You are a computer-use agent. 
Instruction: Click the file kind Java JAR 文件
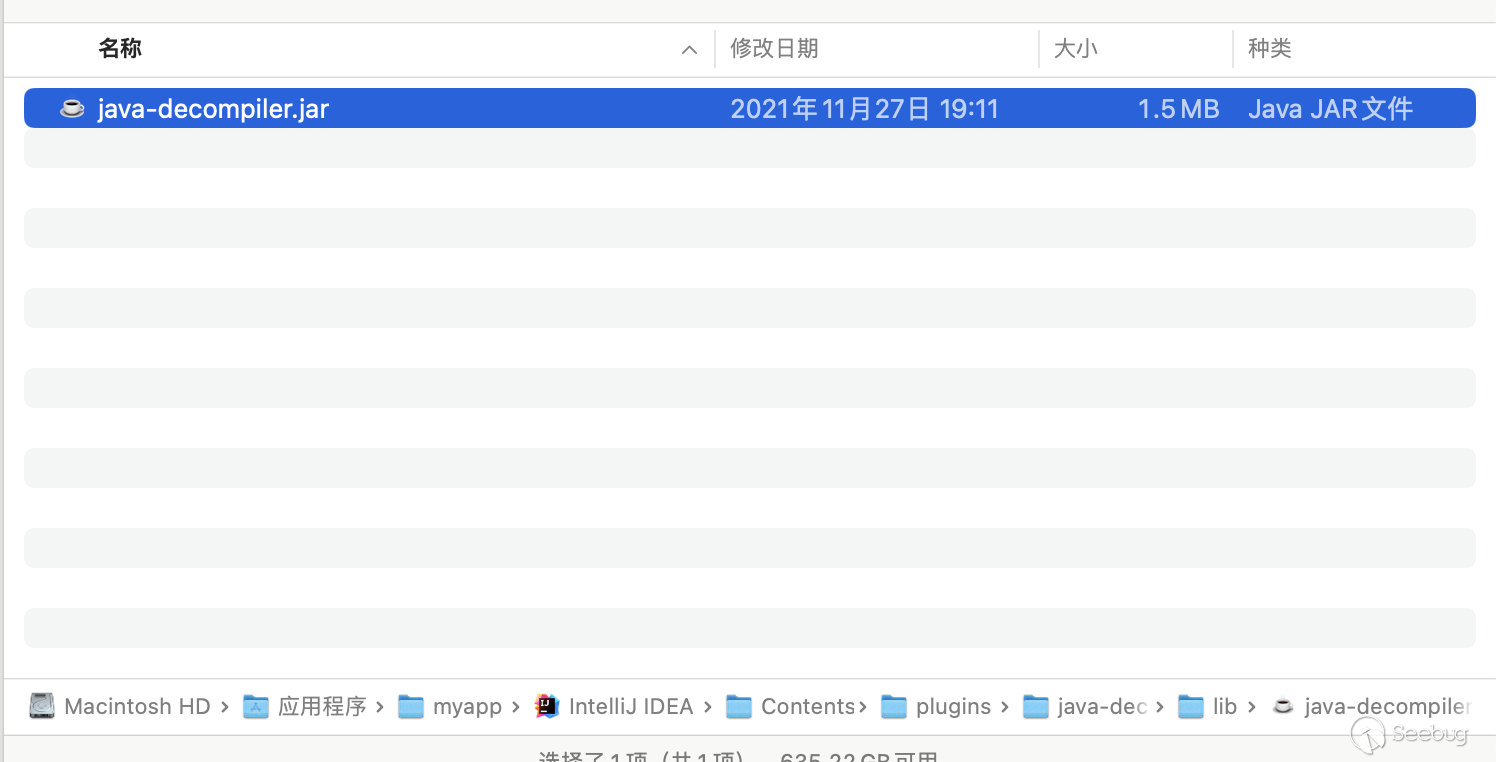pyautogui.click(x=1330, y=109)
